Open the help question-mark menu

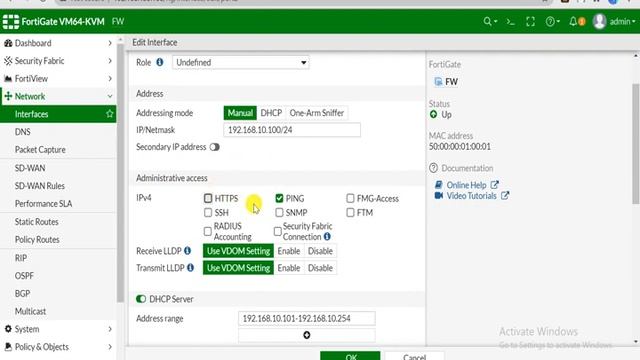coord(553,22)
